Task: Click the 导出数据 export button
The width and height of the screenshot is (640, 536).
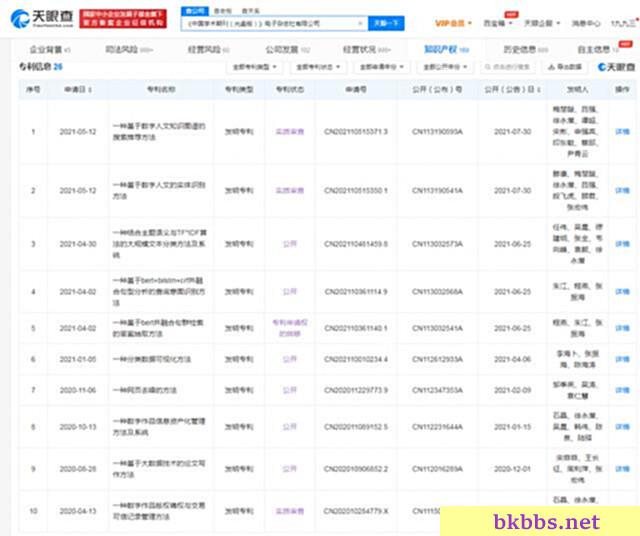Action: pos(565,67)
